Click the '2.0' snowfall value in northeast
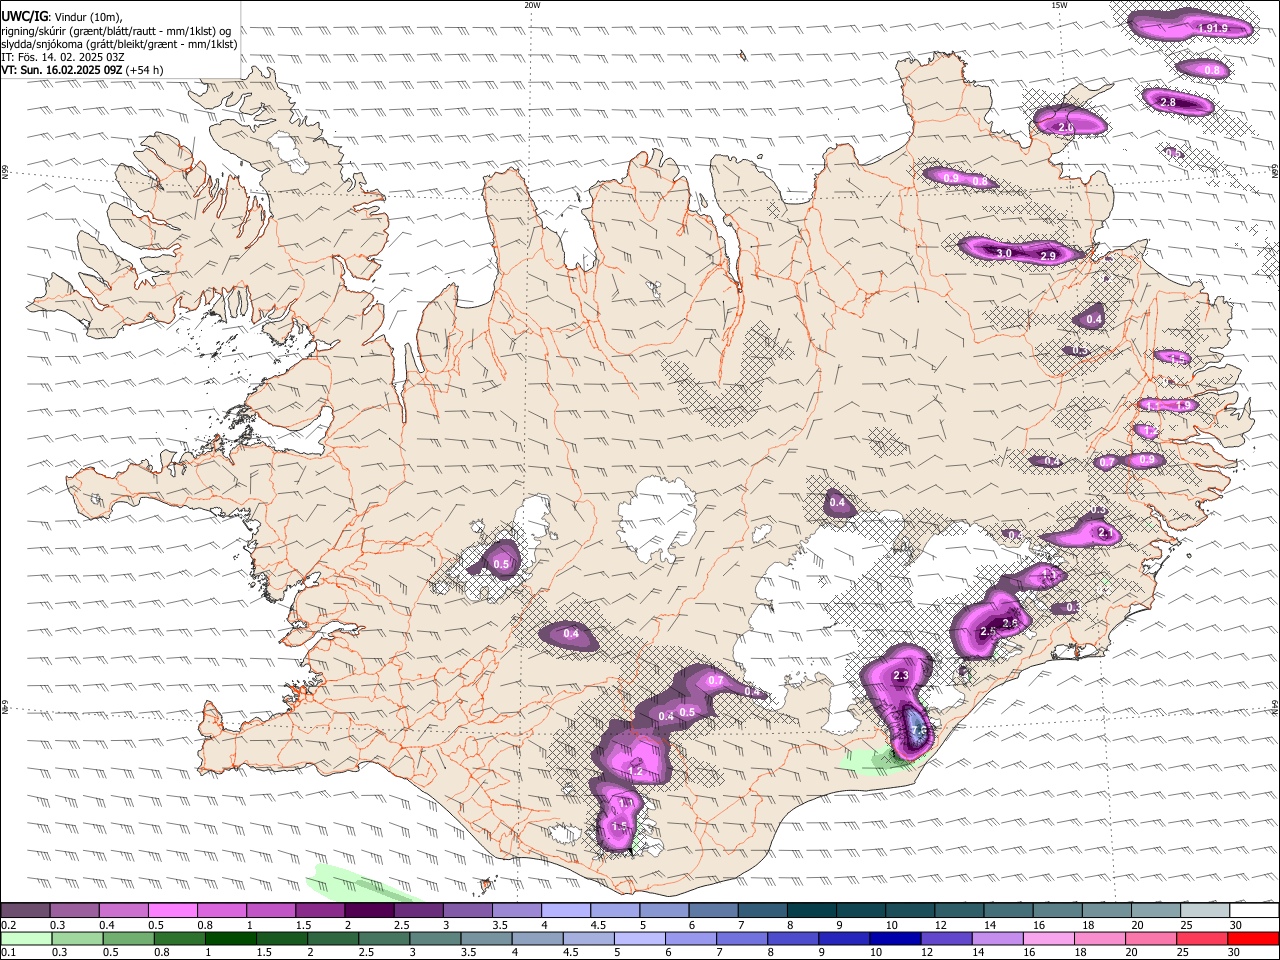This screenshot has width=1280, height=960. (x=1066, y=127)
